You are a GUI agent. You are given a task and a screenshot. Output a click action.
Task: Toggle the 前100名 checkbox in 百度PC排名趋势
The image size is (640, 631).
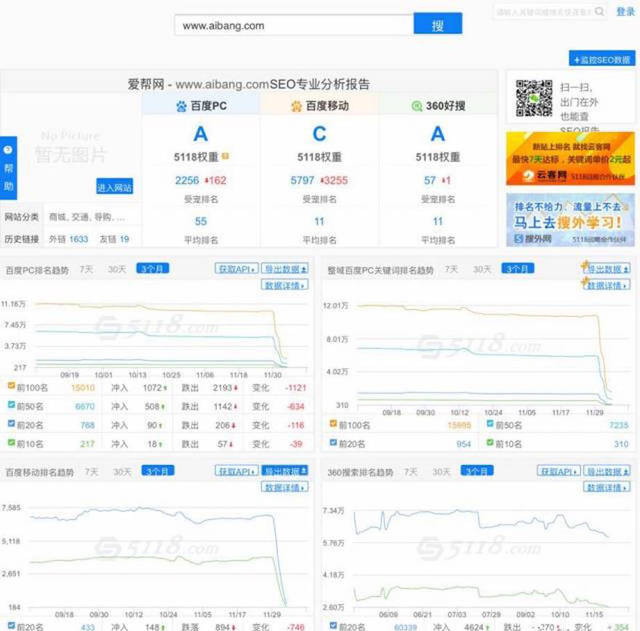point(9,387)
